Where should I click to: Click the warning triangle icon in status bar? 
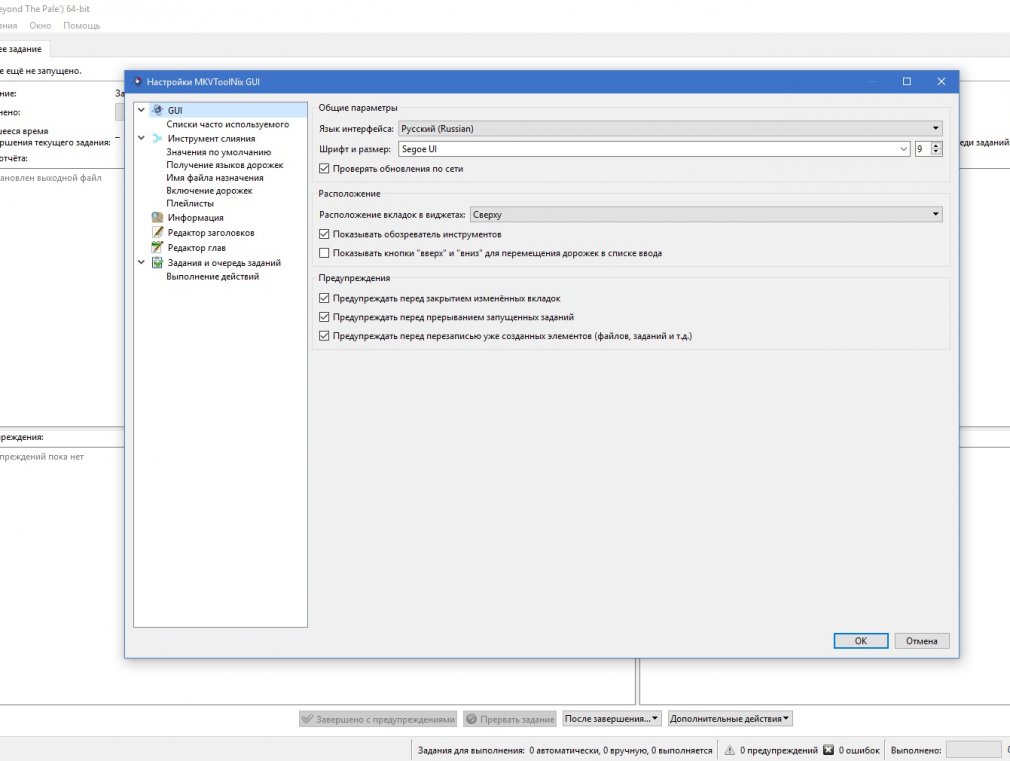tap(729, 750)
